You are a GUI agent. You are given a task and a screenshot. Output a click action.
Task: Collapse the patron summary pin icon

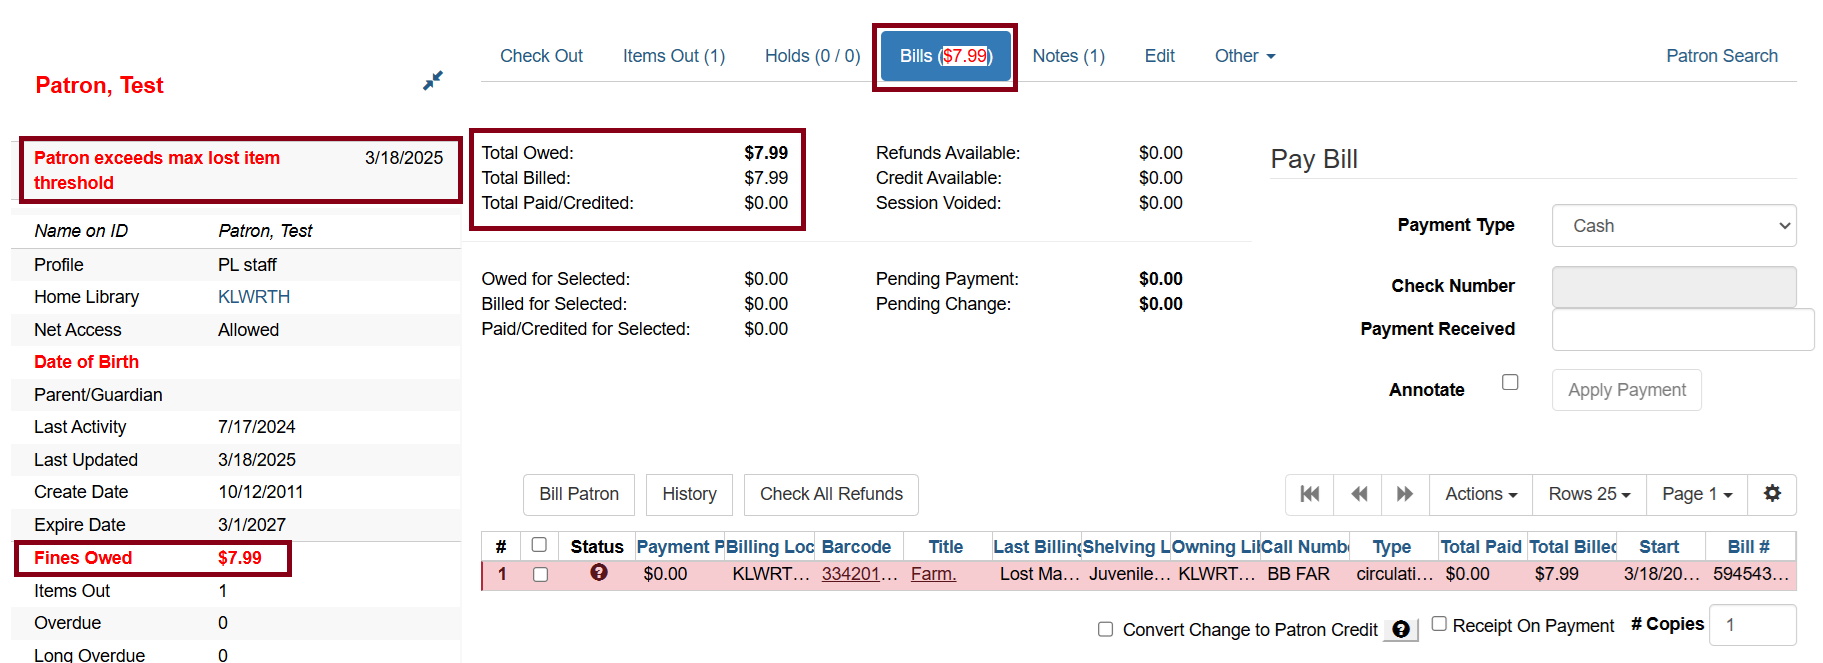433,80
